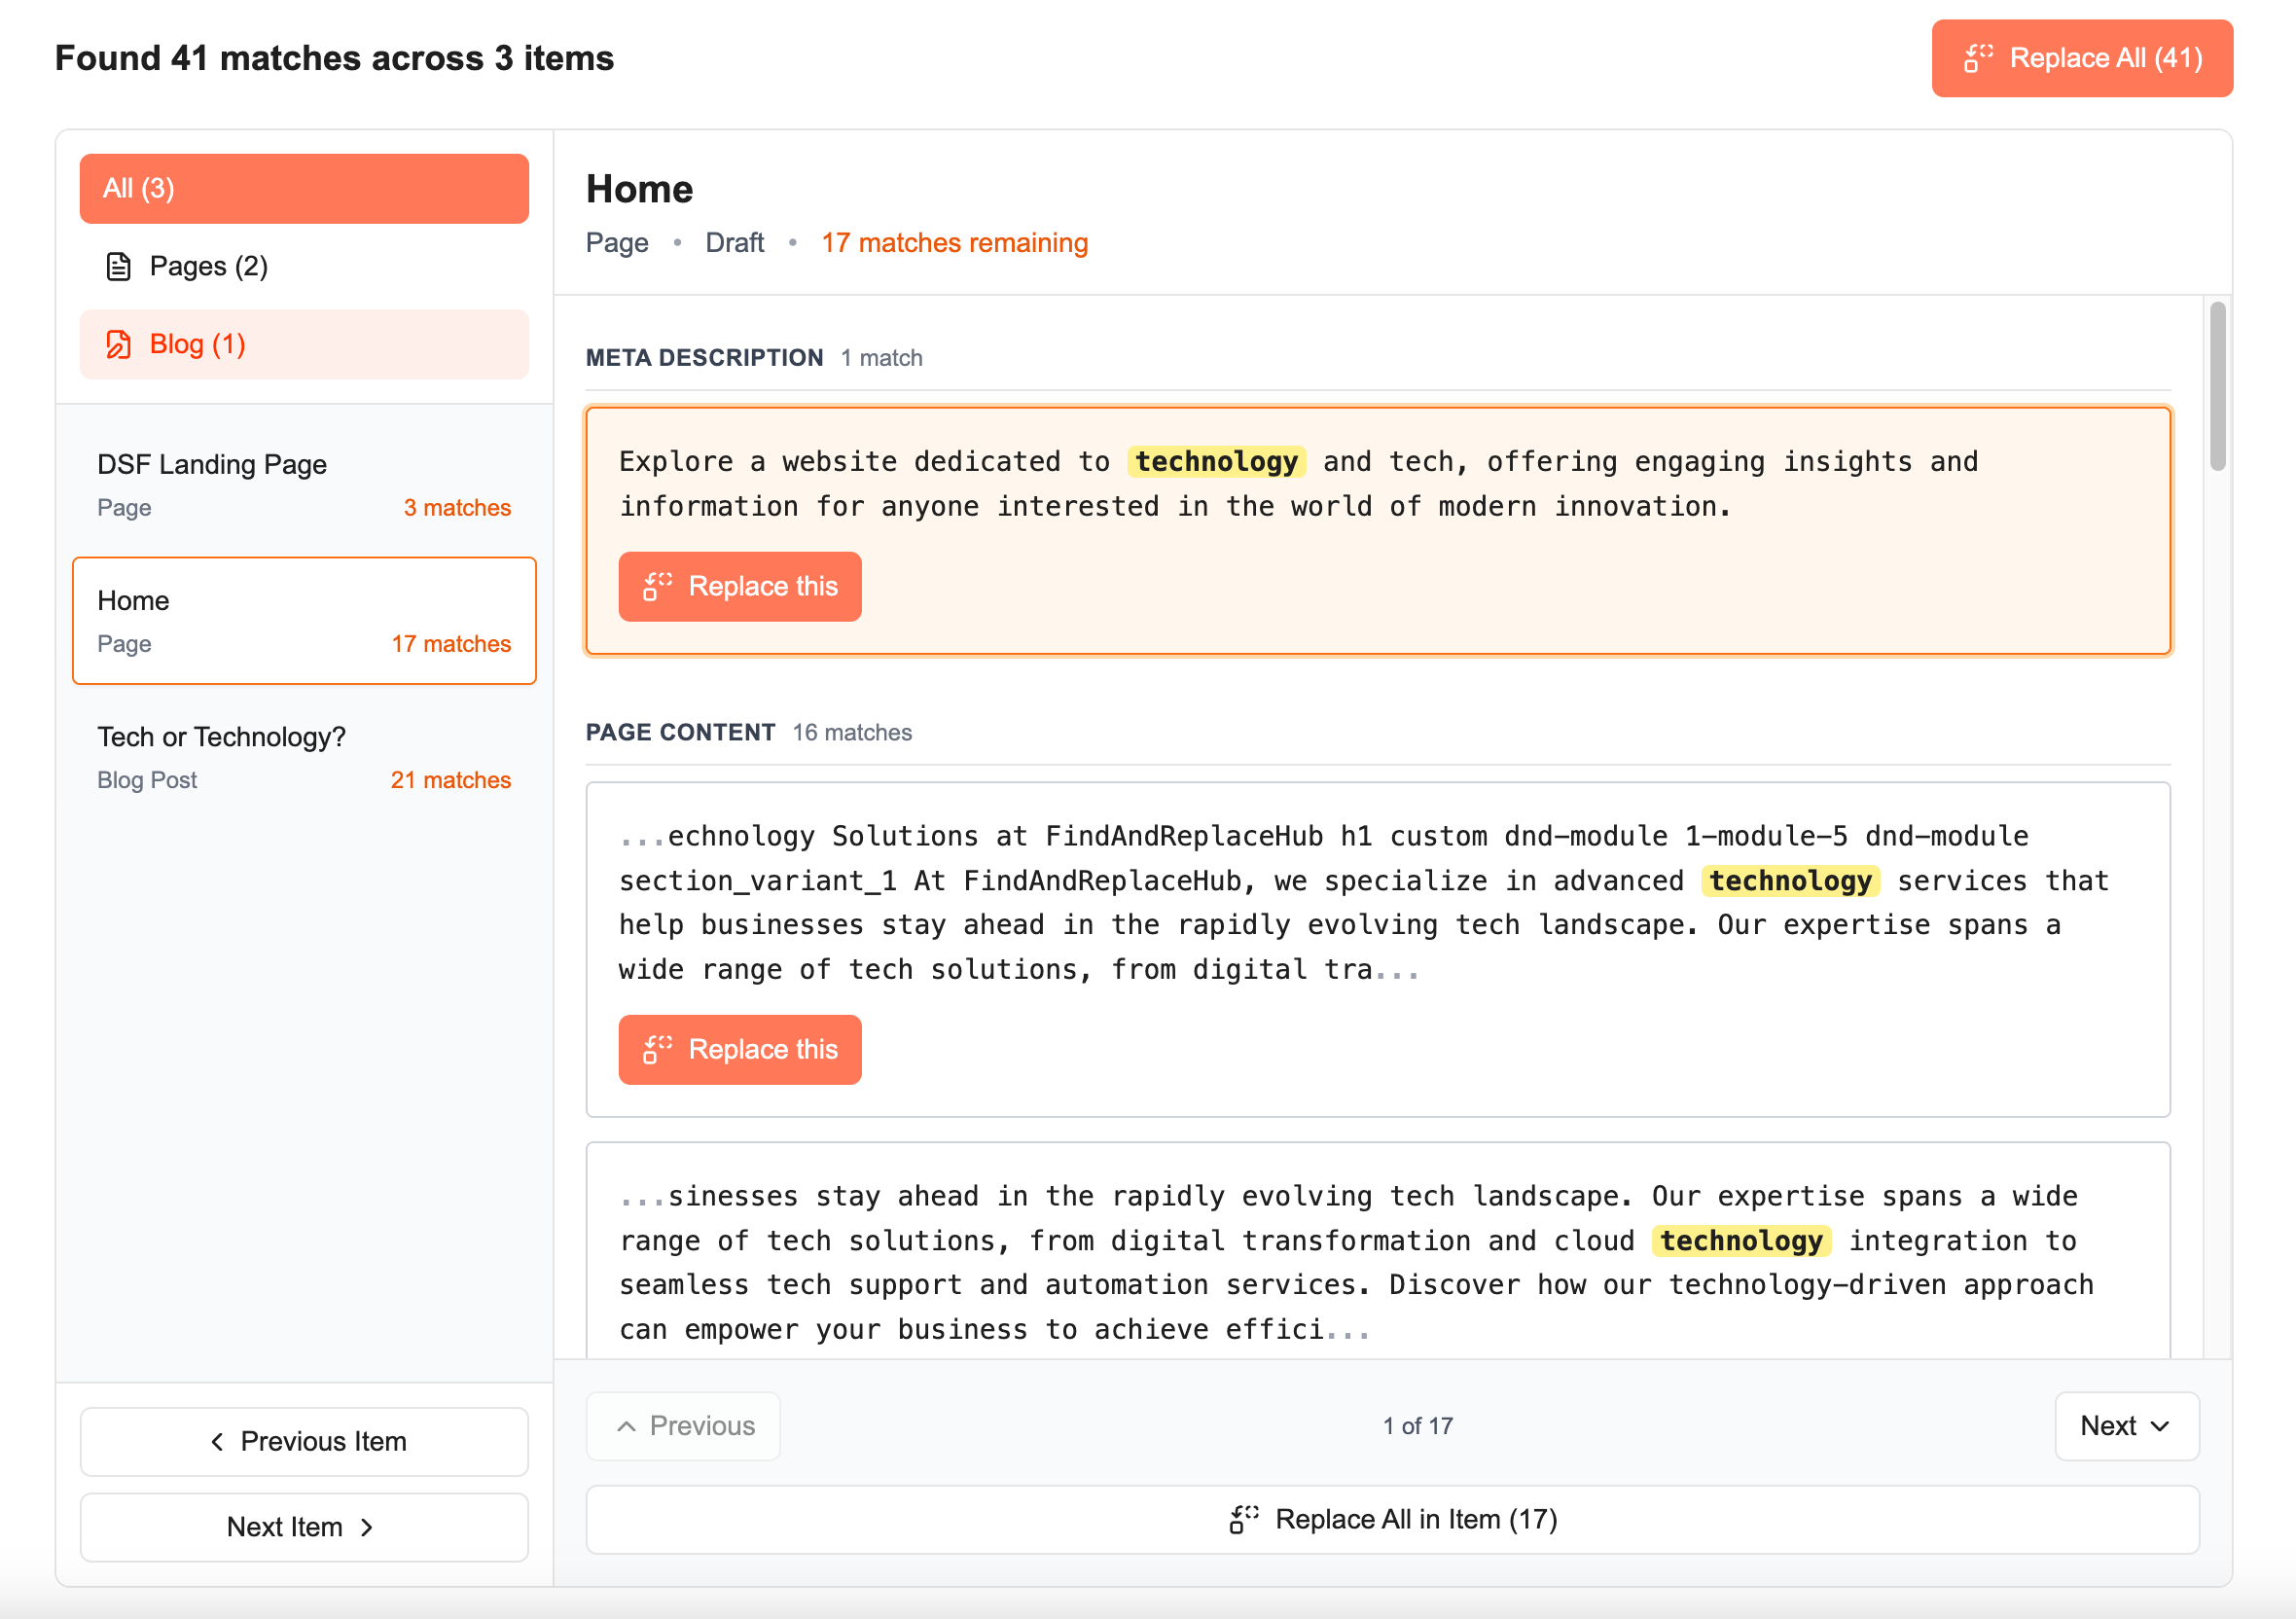The image size is (2296, 1619).
Task: Click Replace this under the meta description
Action: (740, 587)
